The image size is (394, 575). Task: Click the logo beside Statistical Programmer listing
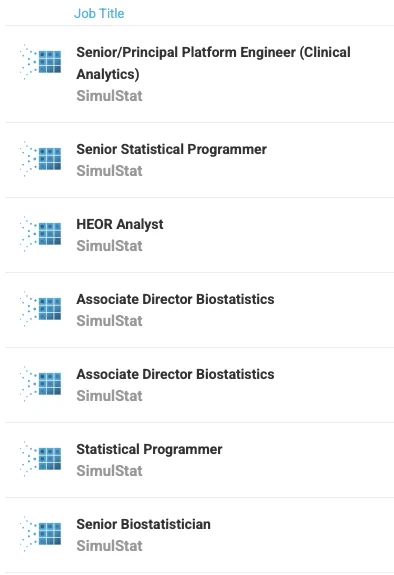[x=41, y=459]
